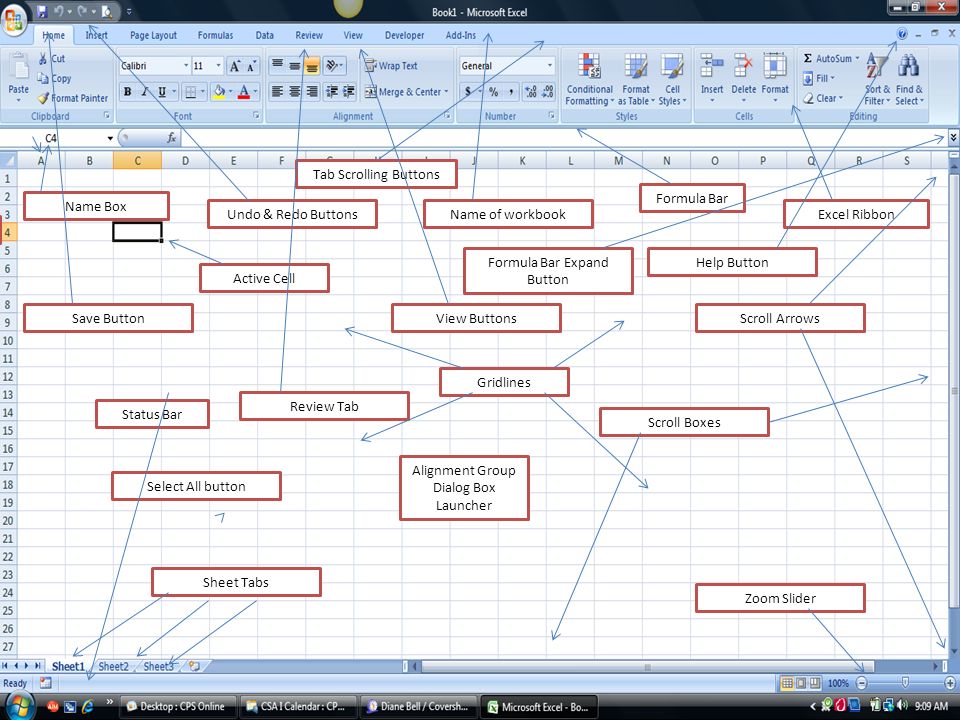Switch to the Sheet2 worksheet tab

tap(113, 666)
